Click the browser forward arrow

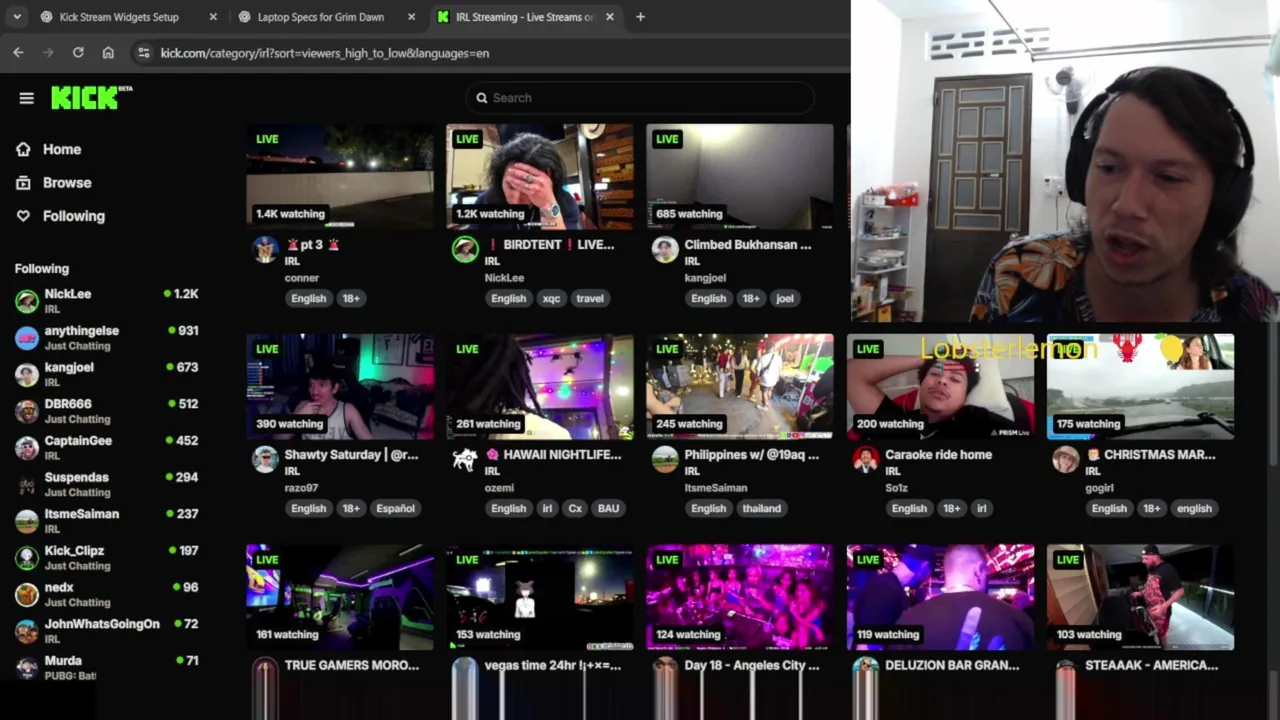point(48,53)
